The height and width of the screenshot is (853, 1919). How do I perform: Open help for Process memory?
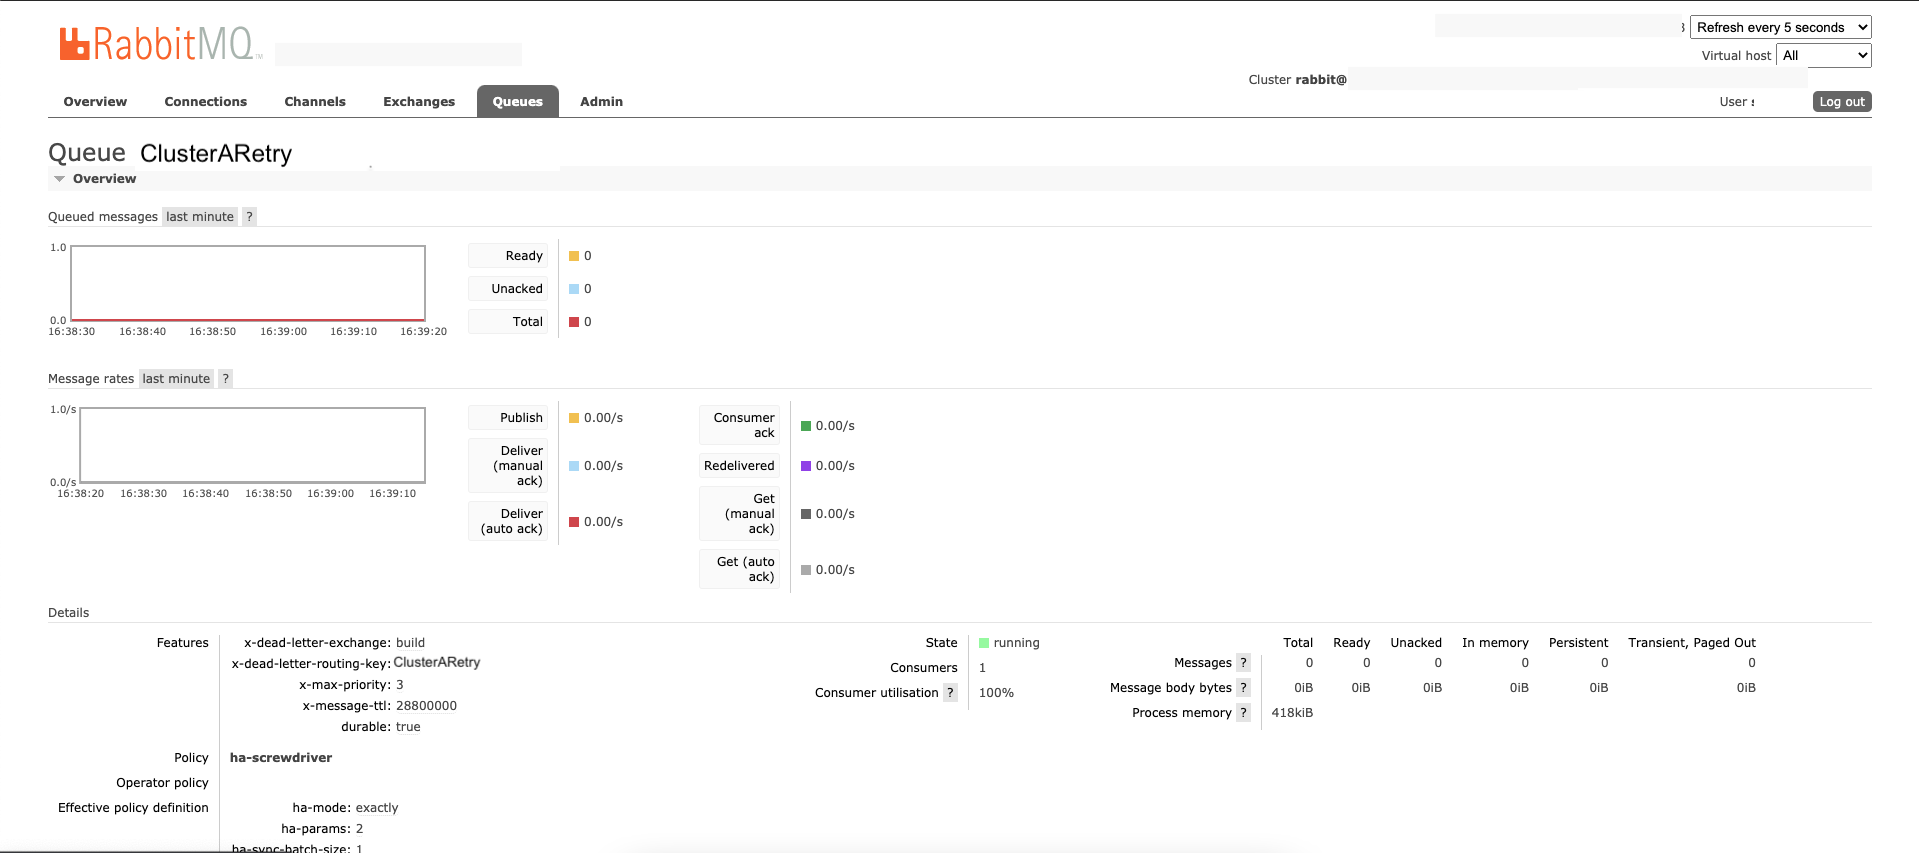pos(1243,713)
